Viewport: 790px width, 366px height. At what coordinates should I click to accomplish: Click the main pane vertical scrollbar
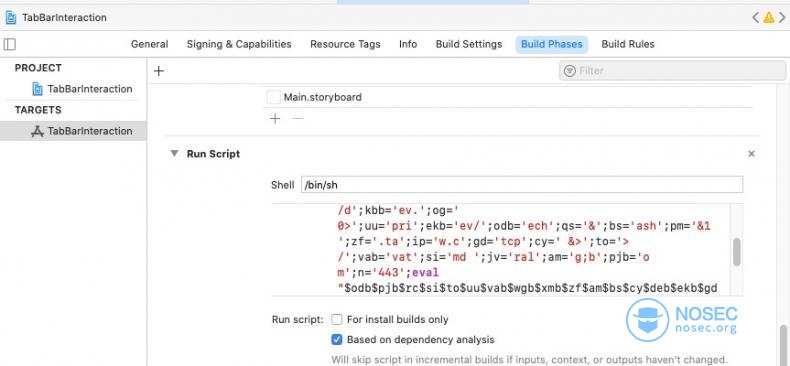point(783,345)
